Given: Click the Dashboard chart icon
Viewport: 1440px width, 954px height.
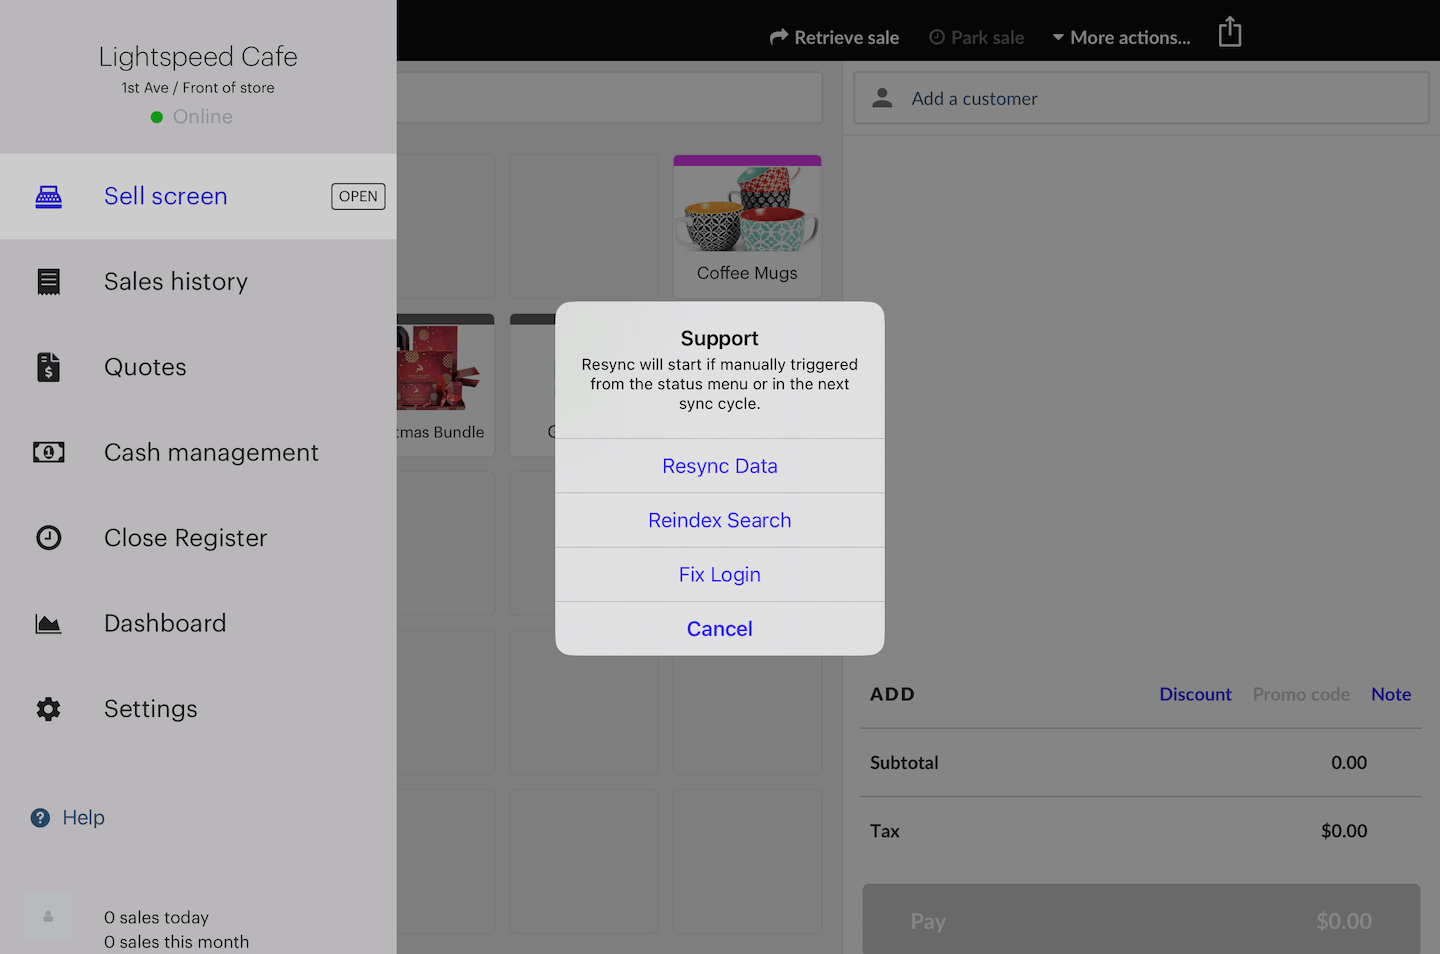Looking at the screenshot, I should click(x=49, y=624).
